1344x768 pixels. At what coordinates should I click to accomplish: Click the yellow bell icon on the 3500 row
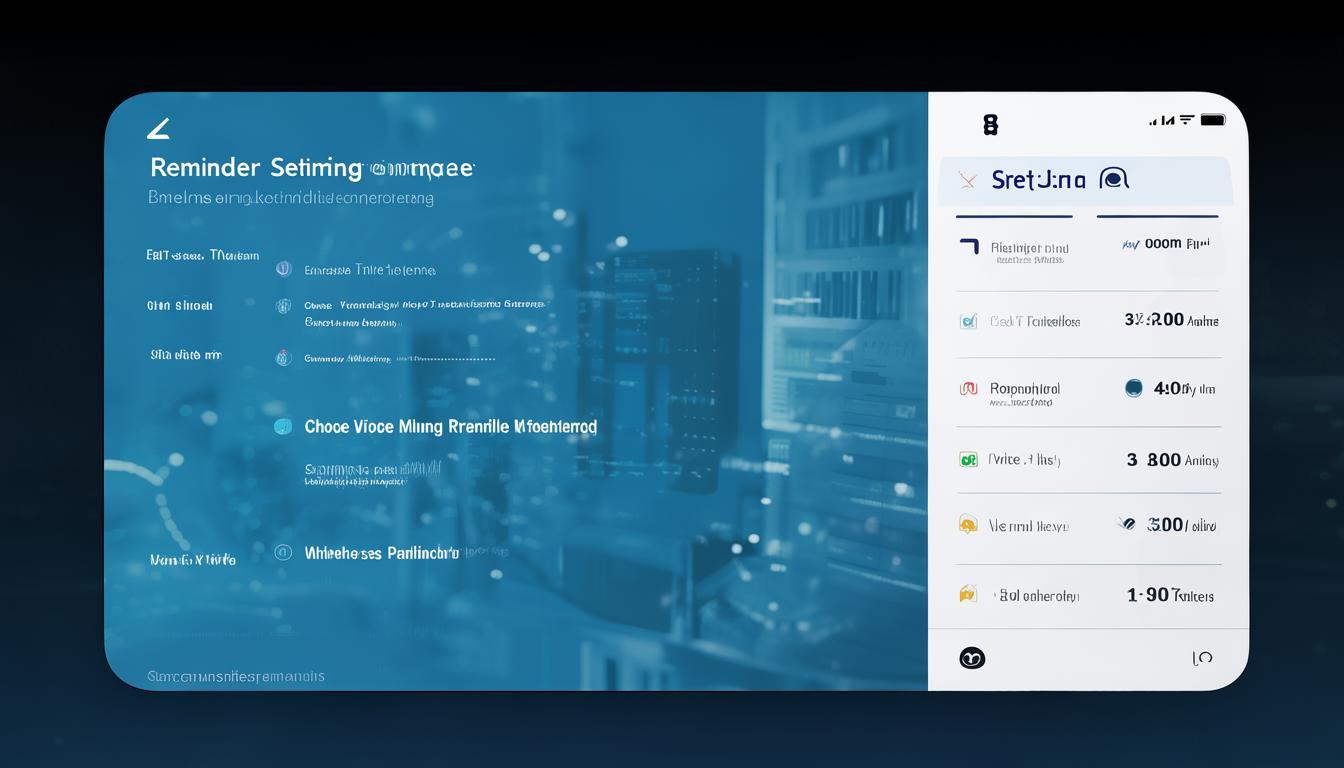967,525
